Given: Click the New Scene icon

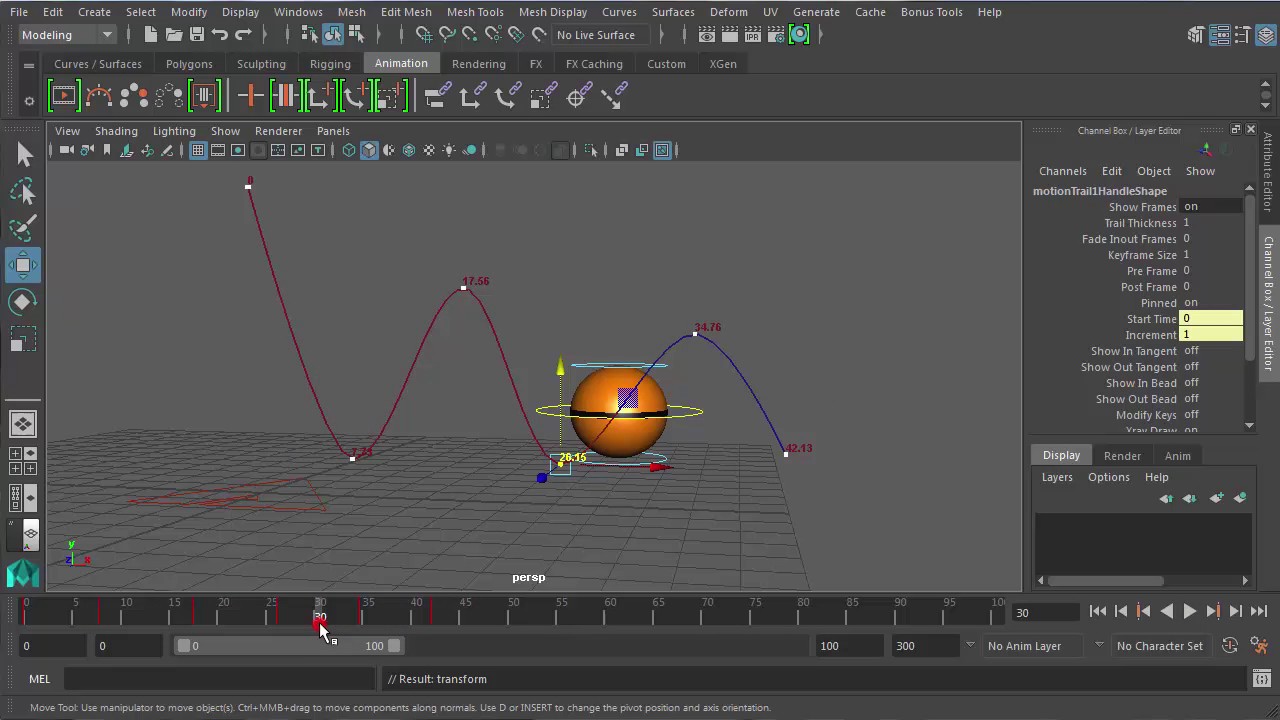Looking at the screenshot, I should coord(150,35).
